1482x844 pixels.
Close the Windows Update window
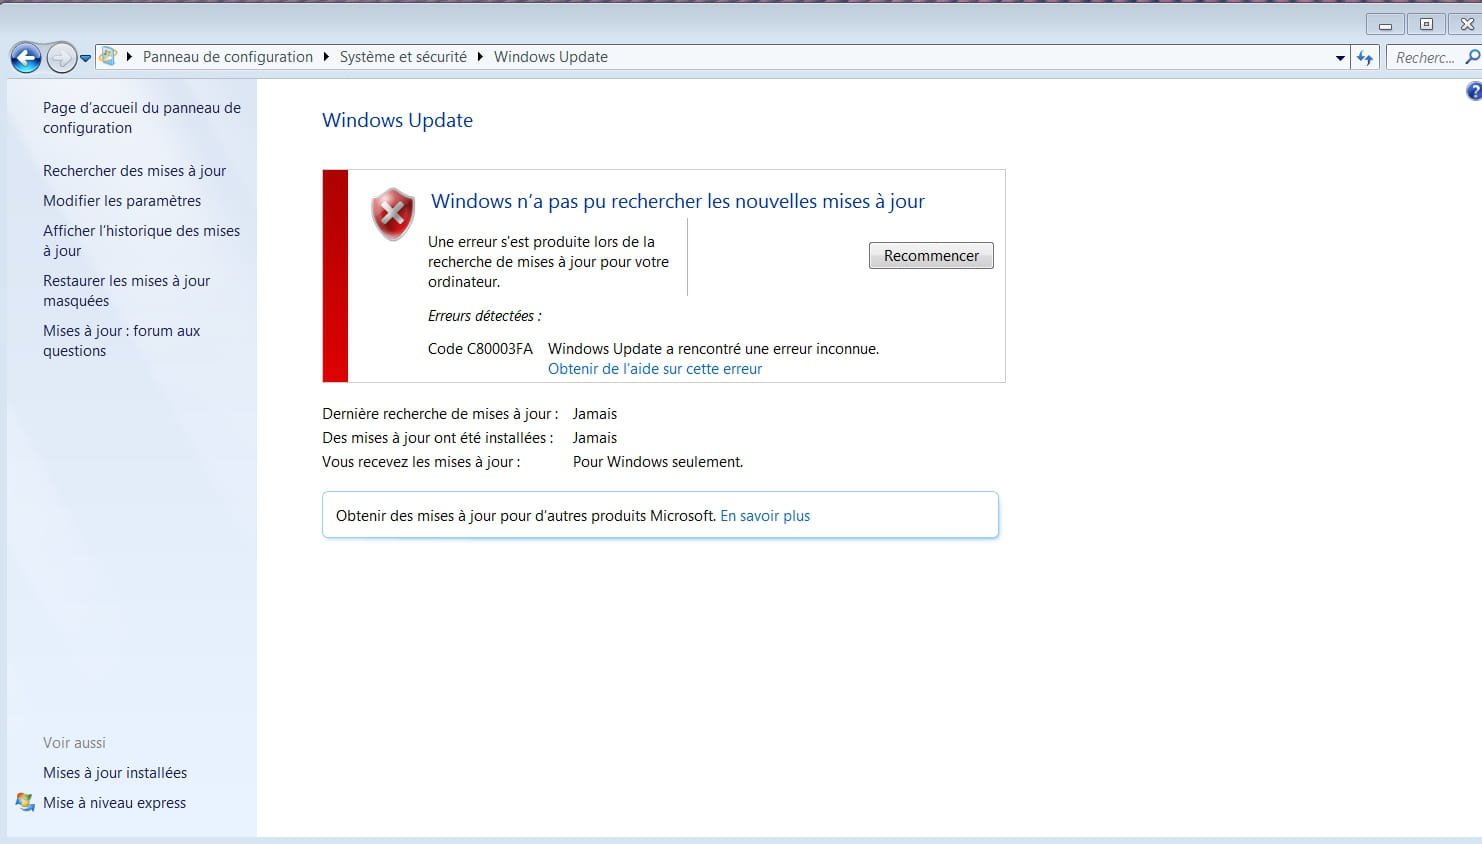pyautogui.click(x=1466, y=24)
